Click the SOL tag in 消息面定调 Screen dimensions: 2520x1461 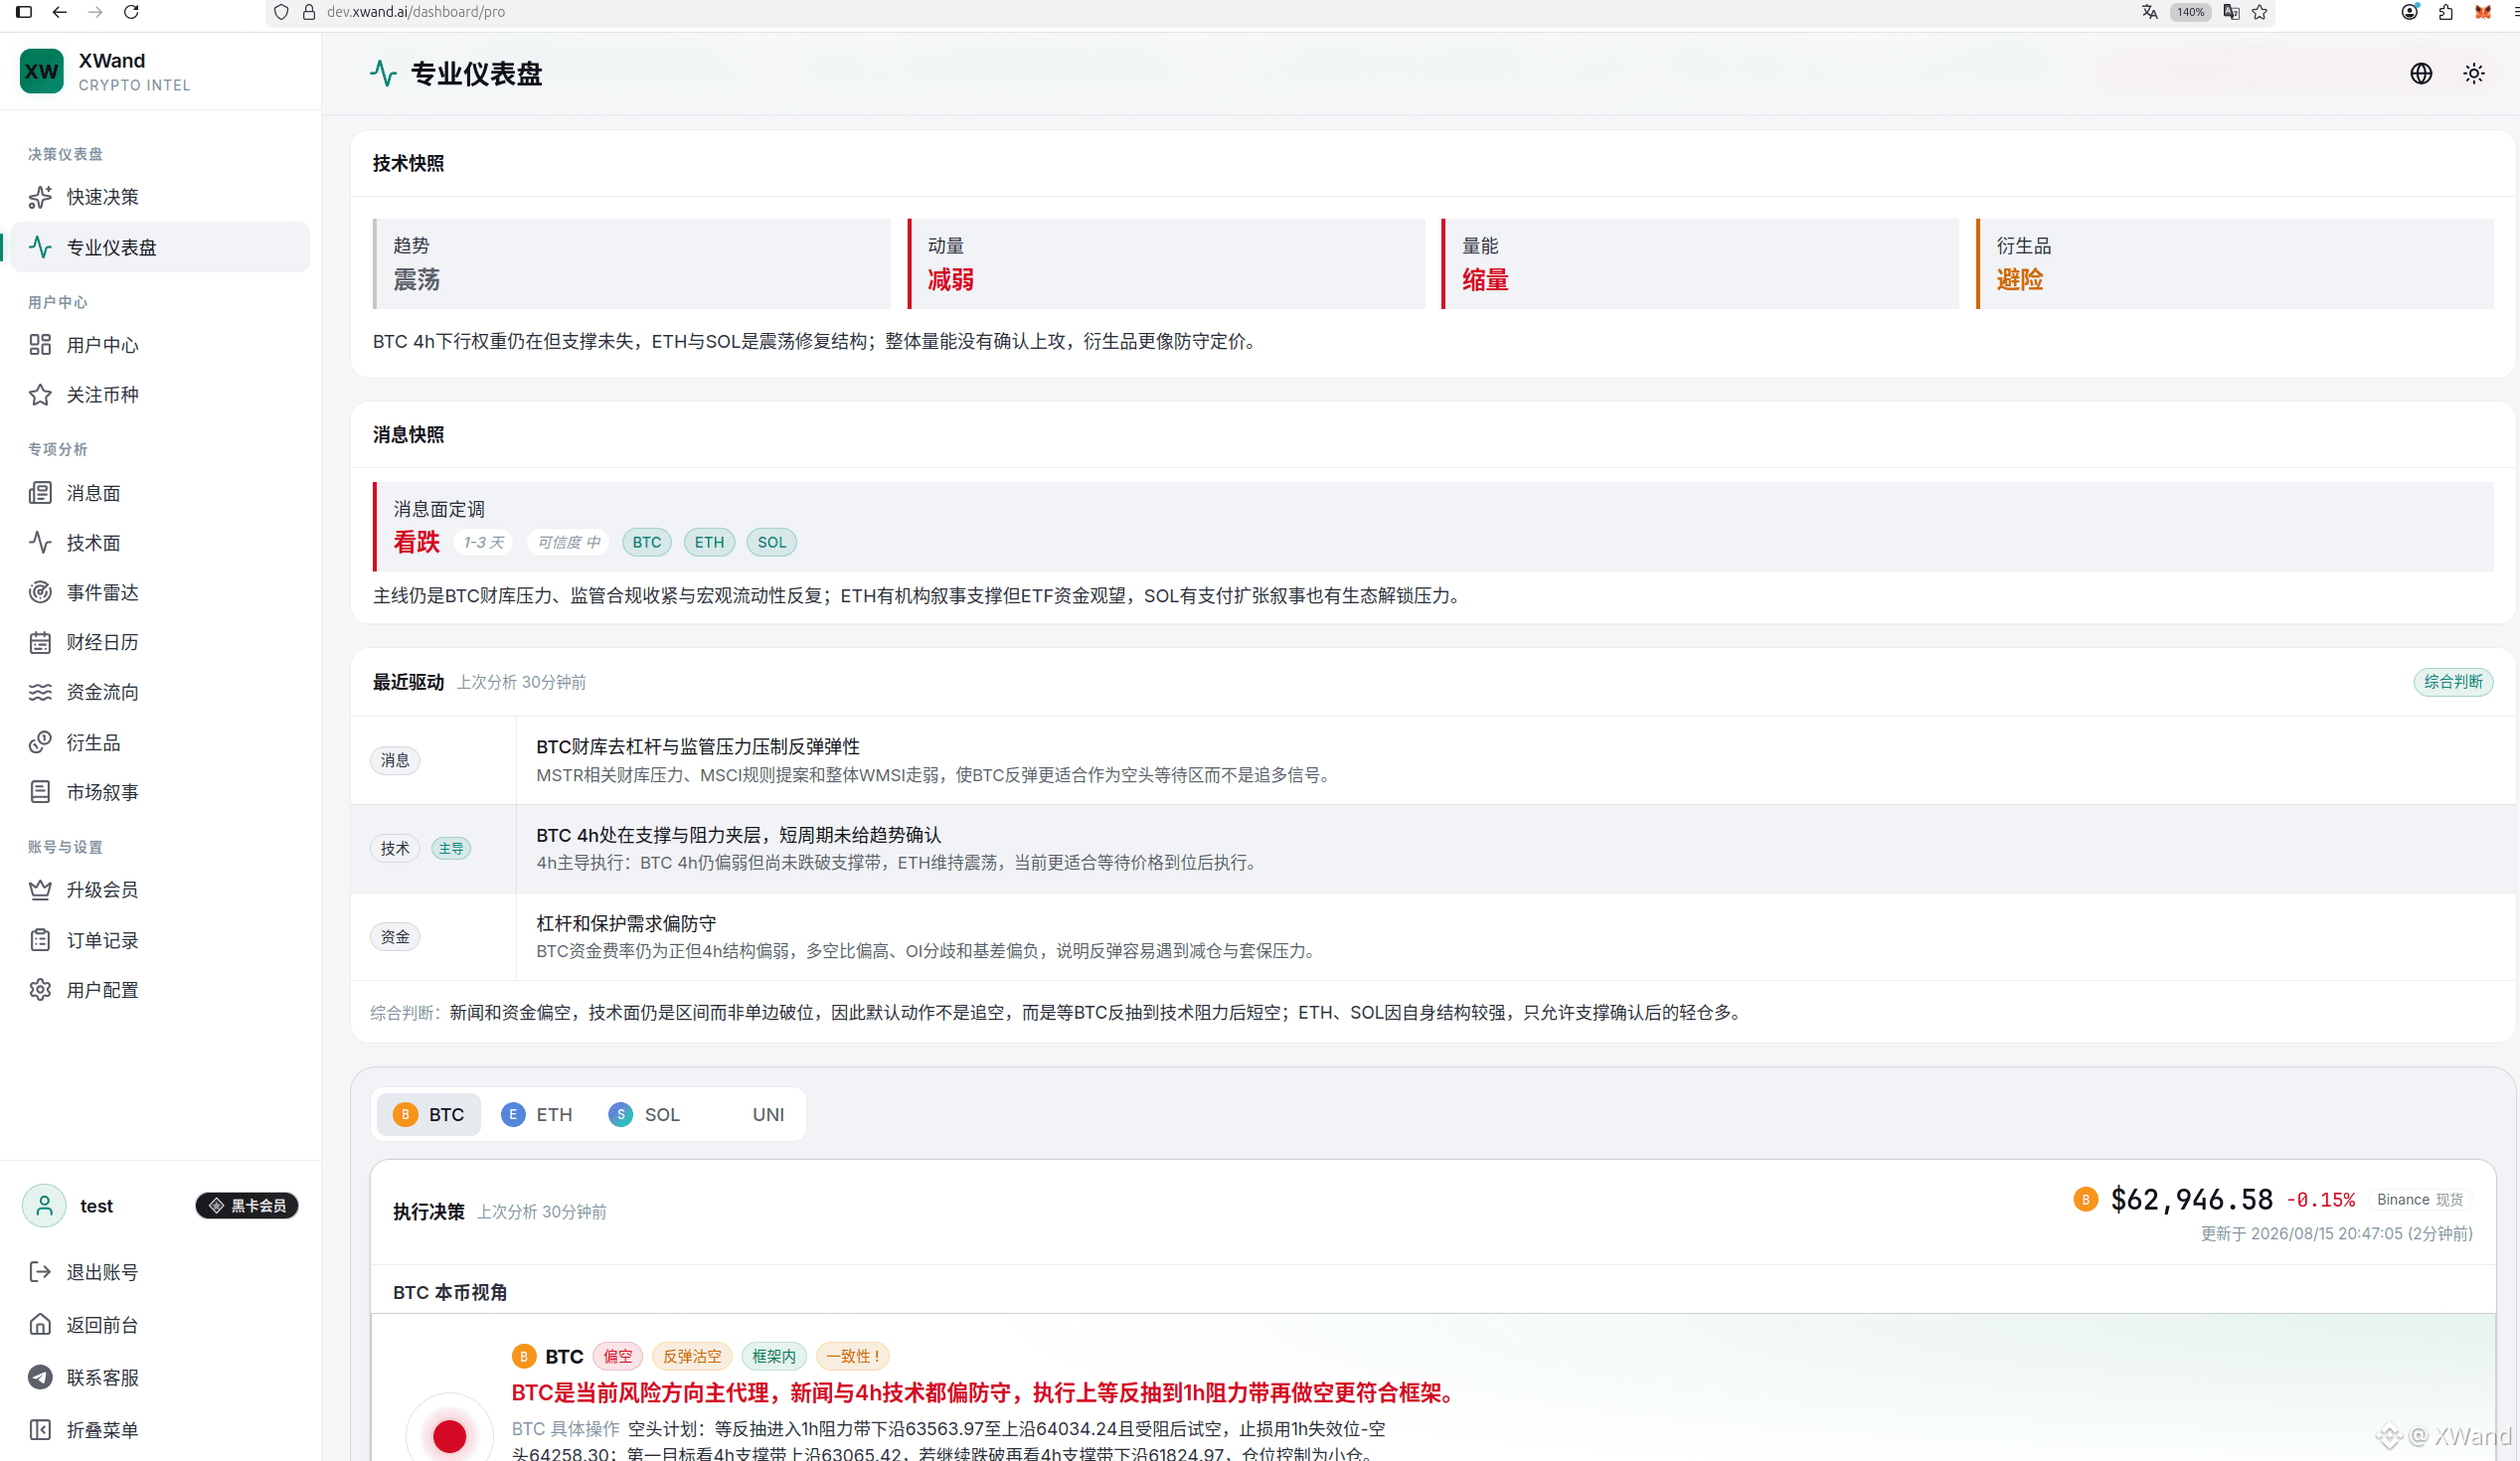(771, 542)
